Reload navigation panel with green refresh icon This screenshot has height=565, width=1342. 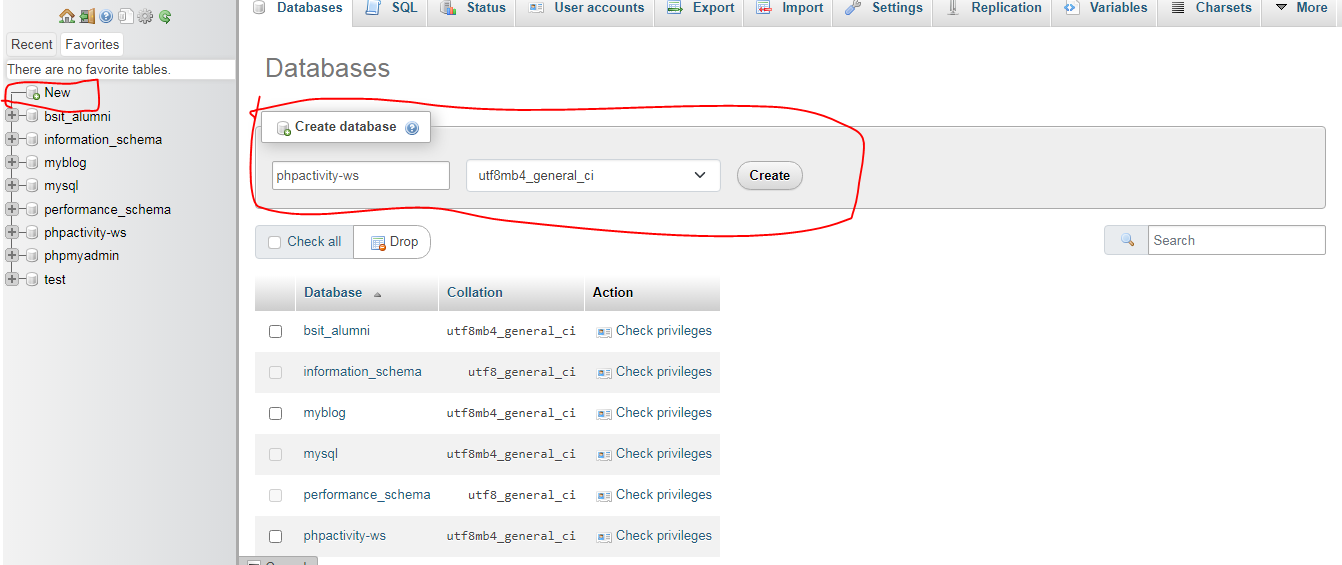coord(165,16)
